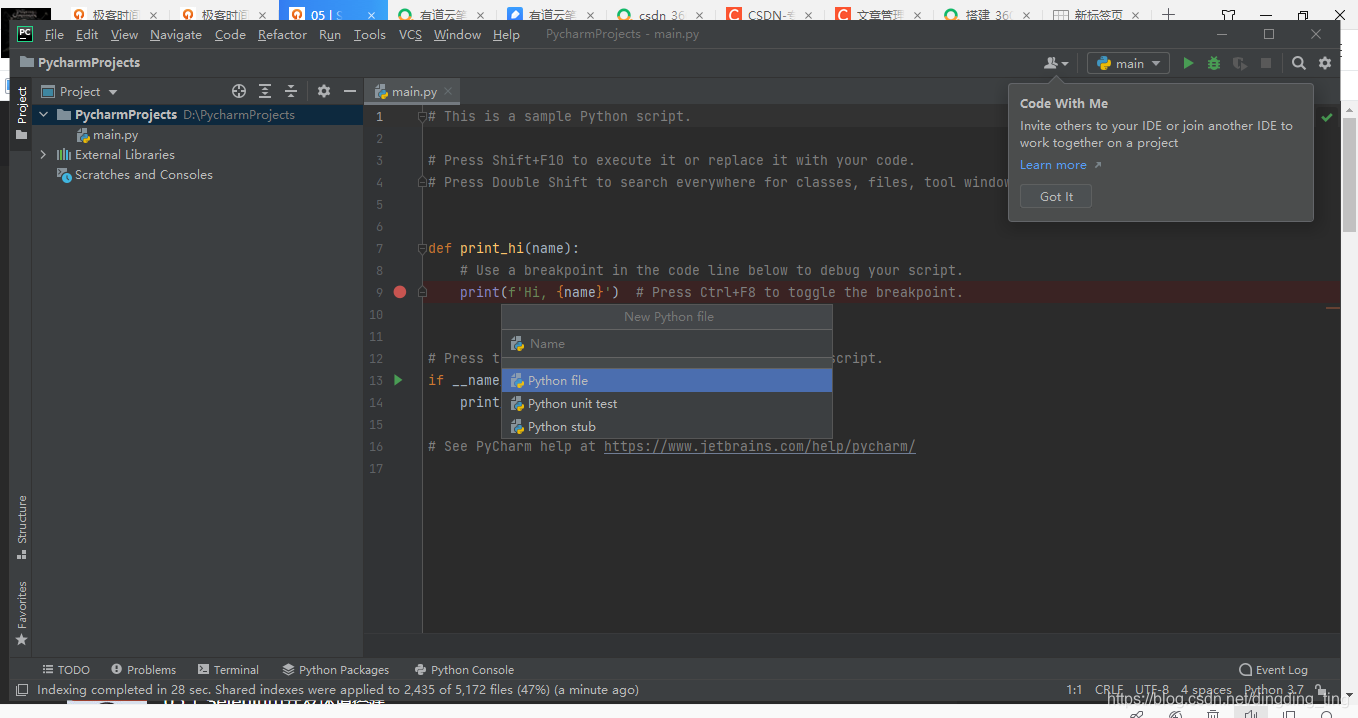Click tool windows quick access icon
Screen dimensions: 1358x718
[x=22, y=690]
